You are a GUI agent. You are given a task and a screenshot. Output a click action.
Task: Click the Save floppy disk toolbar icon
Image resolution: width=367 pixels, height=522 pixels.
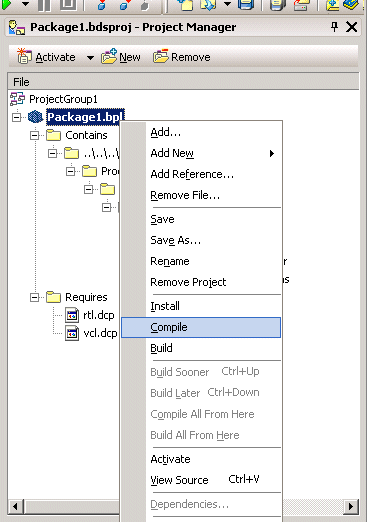click(x=246, y=4)
